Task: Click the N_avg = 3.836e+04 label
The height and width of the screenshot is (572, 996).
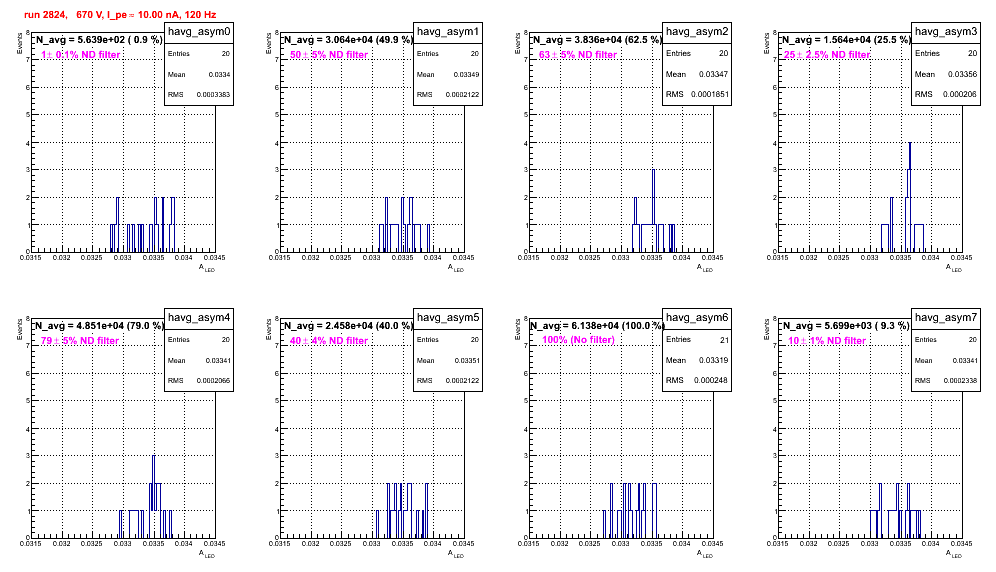Action: coord(597,39)
